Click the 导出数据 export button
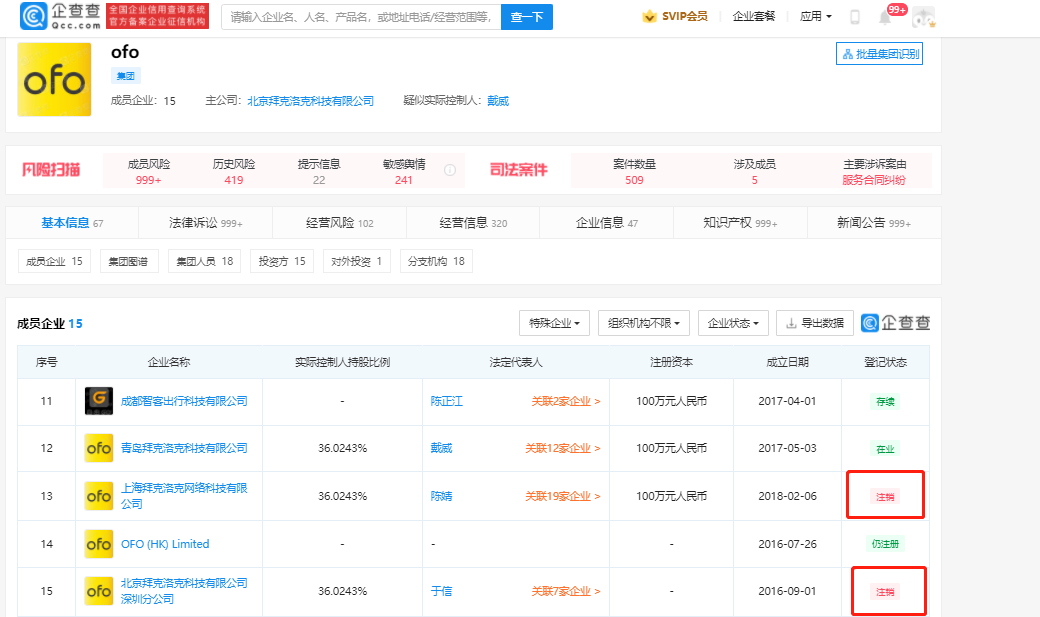 click(814, 323)
